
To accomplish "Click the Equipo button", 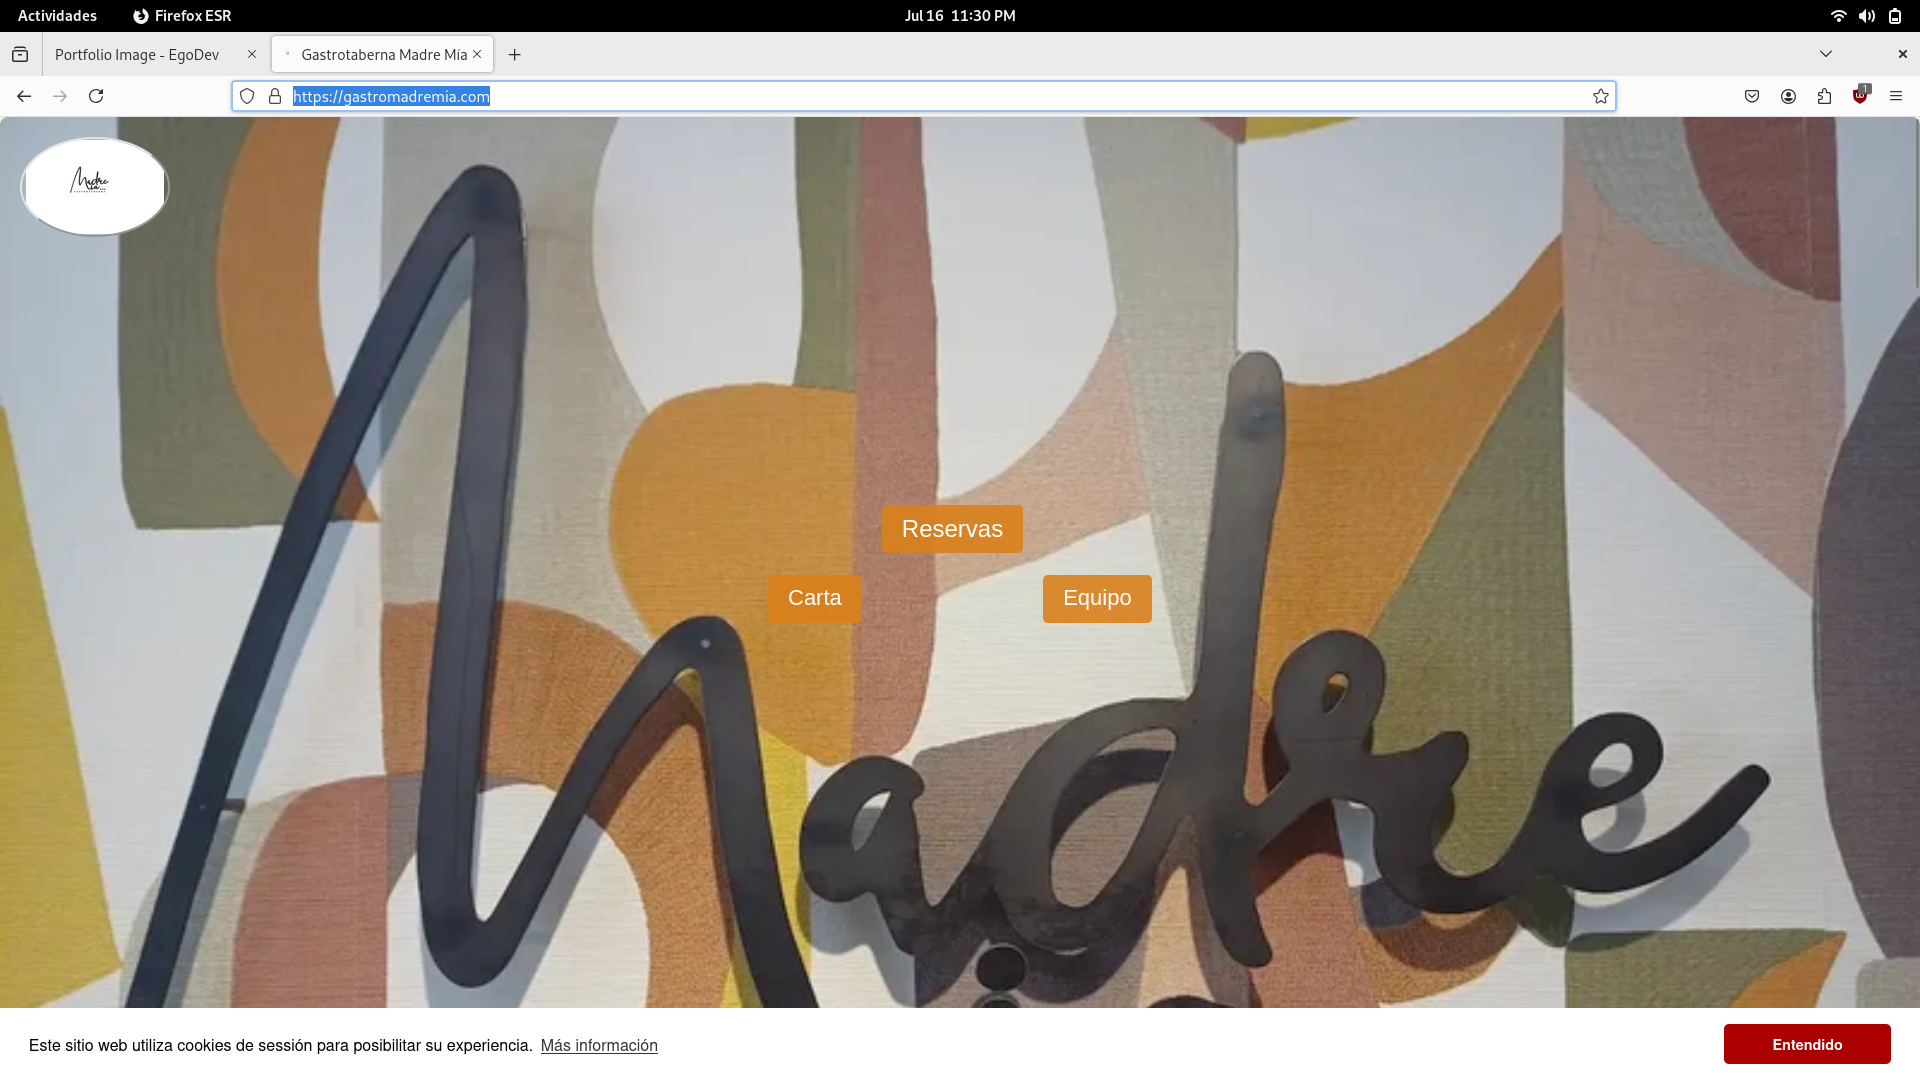I will click(x=1096, y=598).
